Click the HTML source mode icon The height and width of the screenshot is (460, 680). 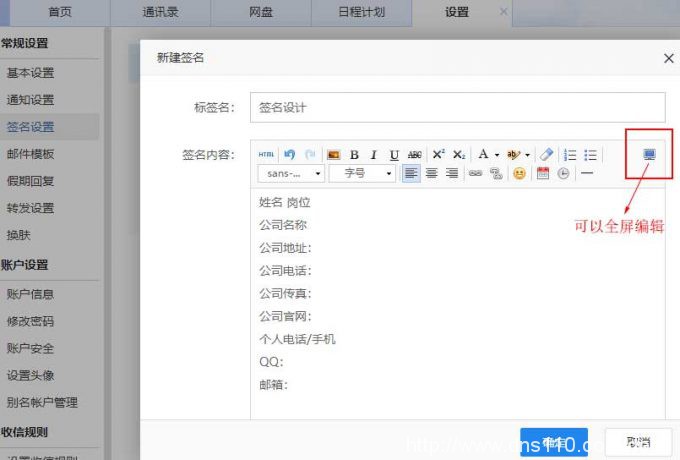[266, 155]
